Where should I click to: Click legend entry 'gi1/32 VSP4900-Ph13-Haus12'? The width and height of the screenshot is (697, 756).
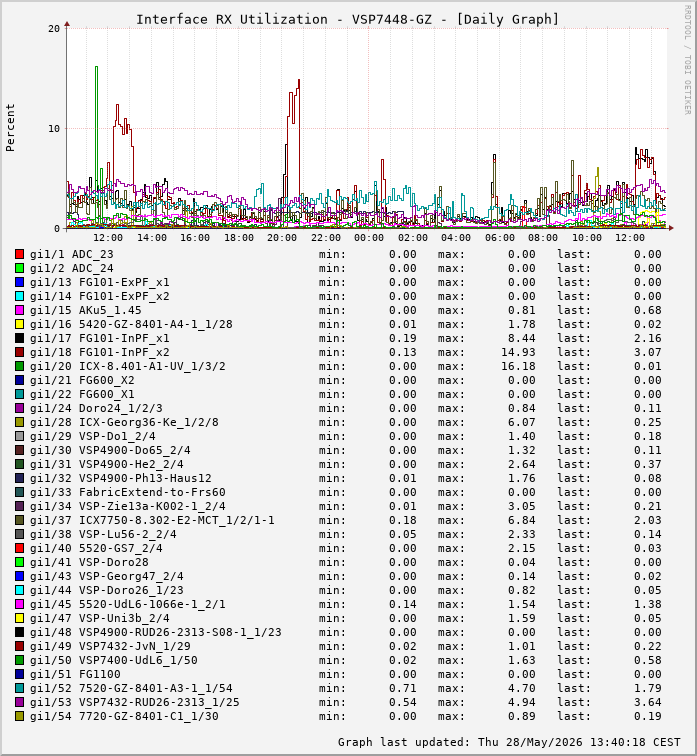coord(121,478)
